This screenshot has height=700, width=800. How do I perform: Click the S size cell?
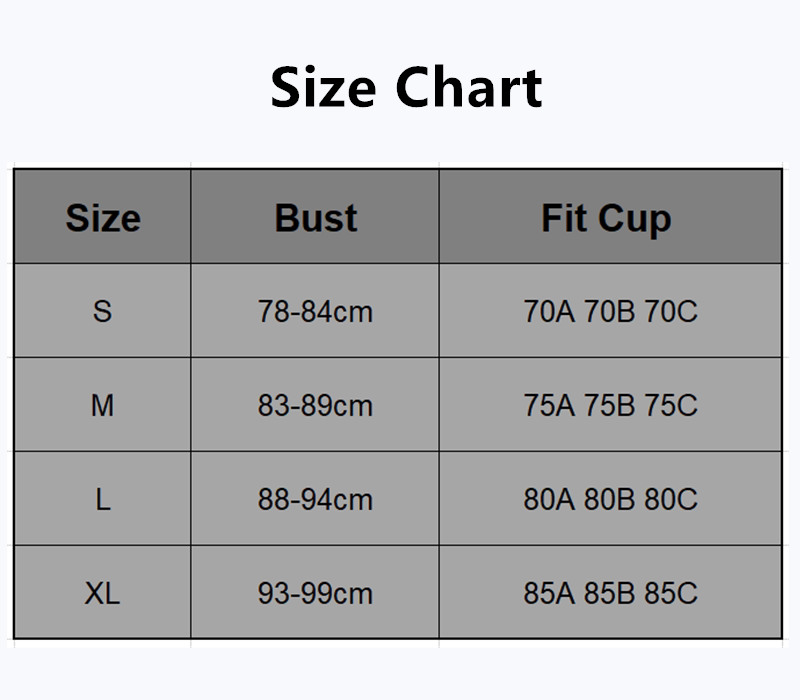pos(102,311)
